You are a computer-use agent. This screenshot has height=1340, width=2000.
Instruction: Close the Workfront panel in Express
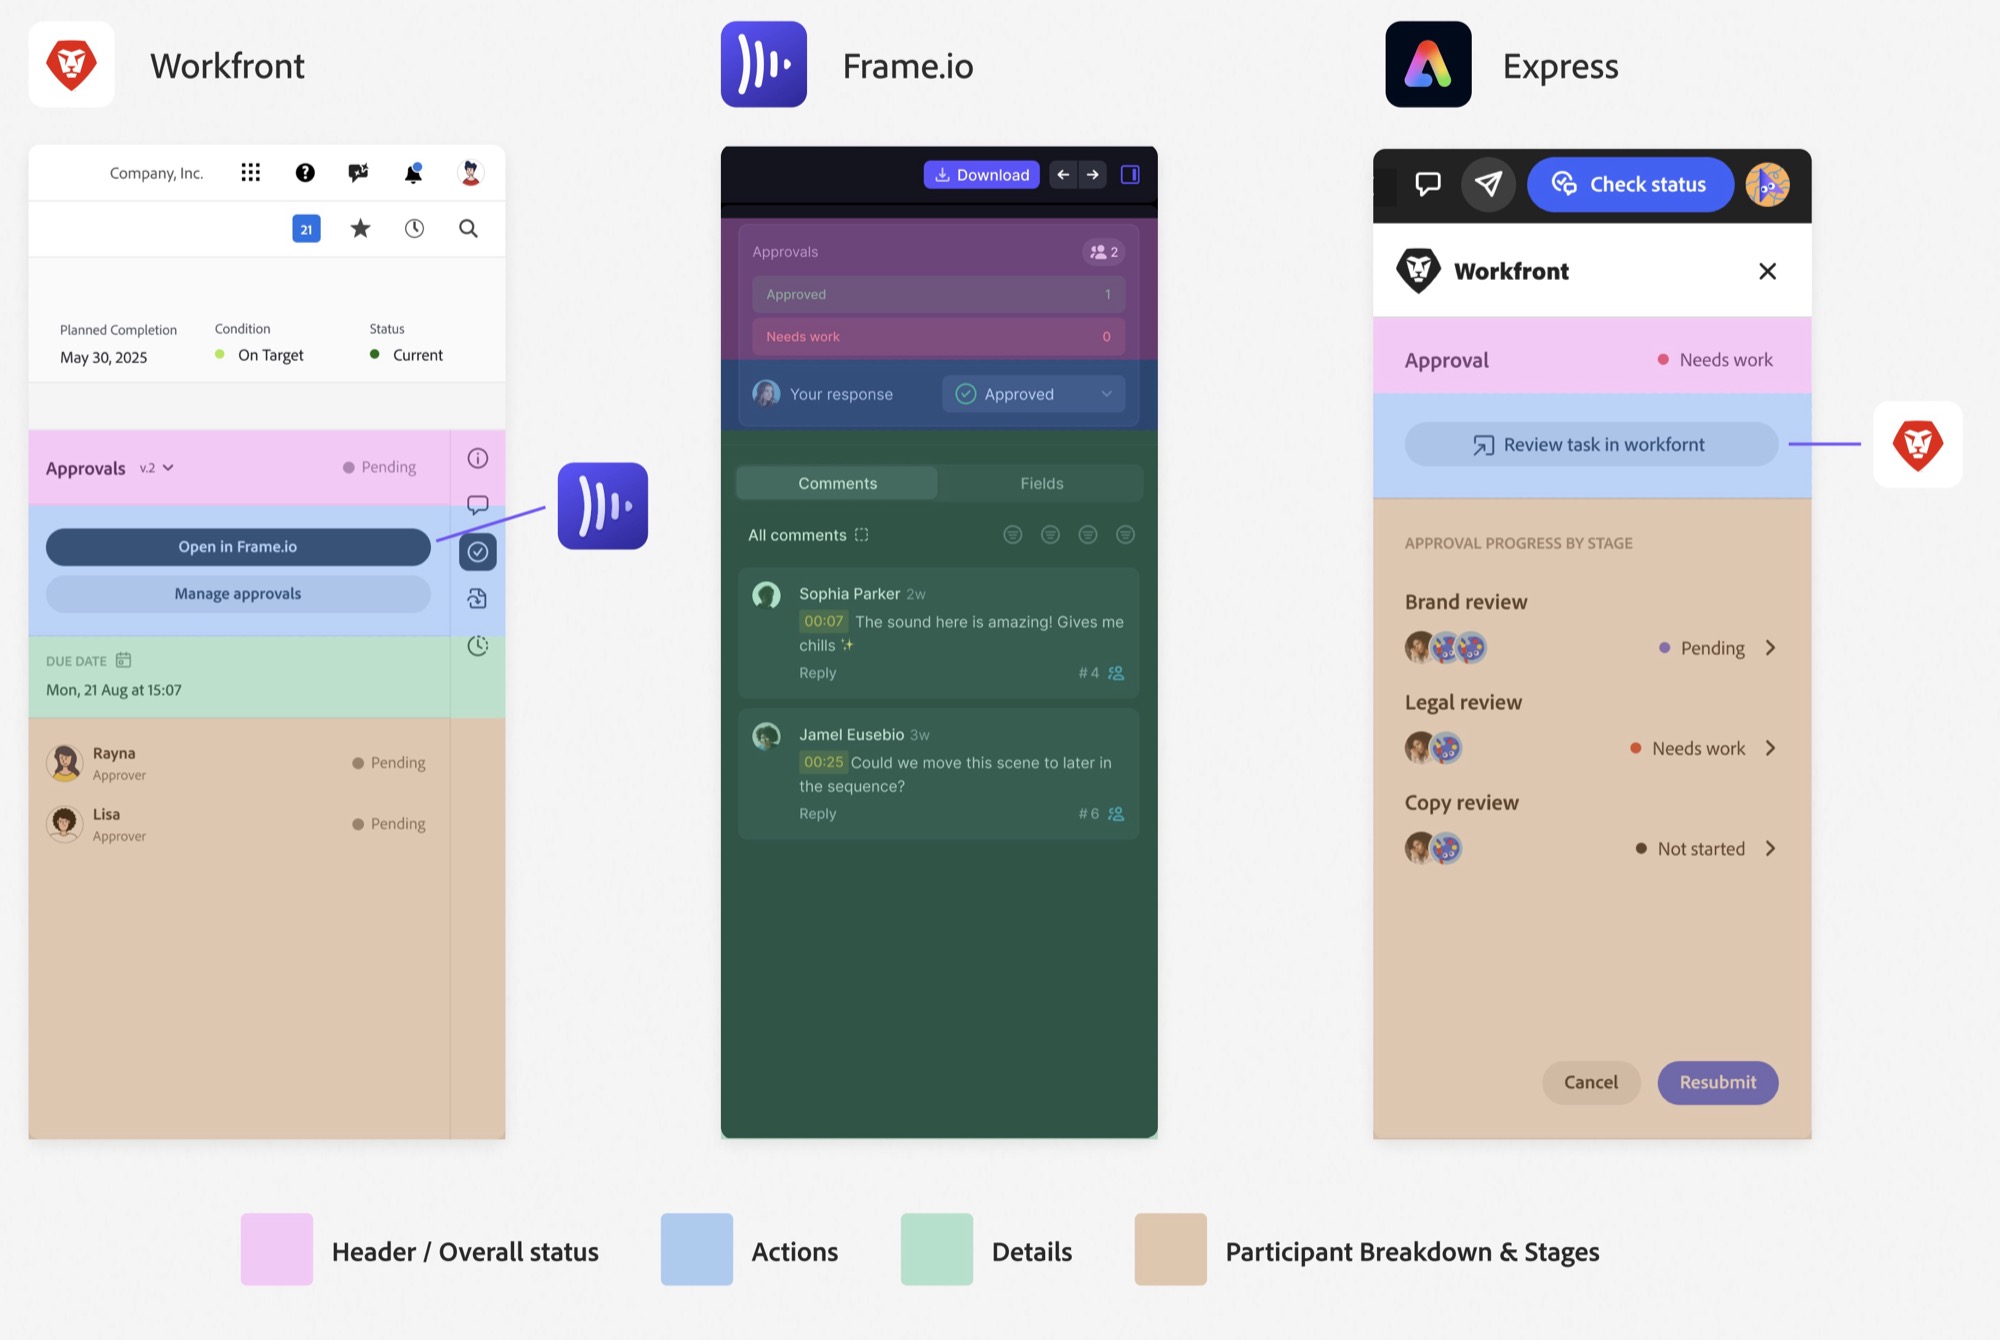pos(1767,271)
